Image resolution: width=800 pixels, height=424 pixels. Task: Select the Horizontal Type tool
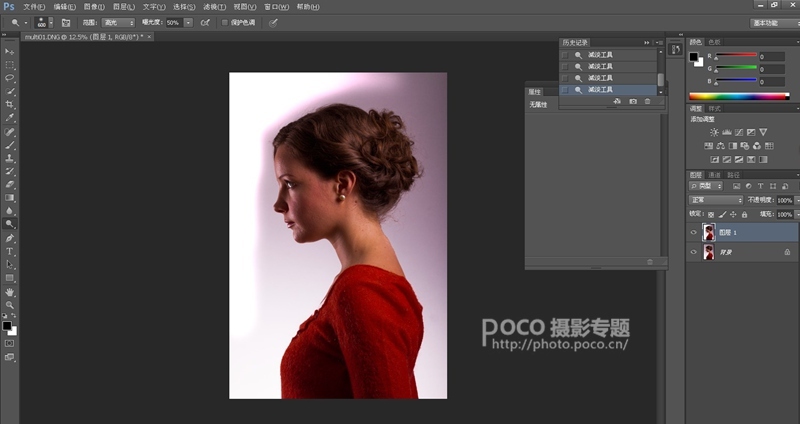tap(10, 251)
